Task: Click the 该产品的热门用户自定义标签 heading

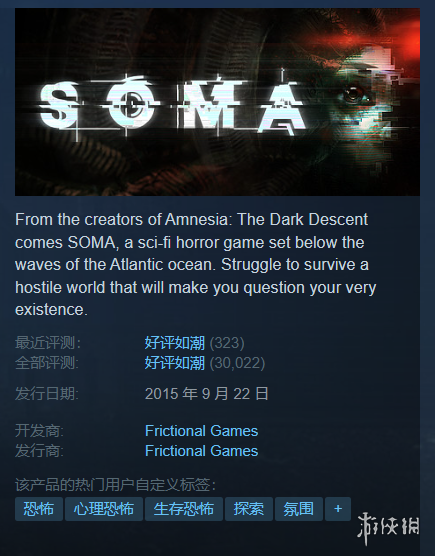Action: 116,485
